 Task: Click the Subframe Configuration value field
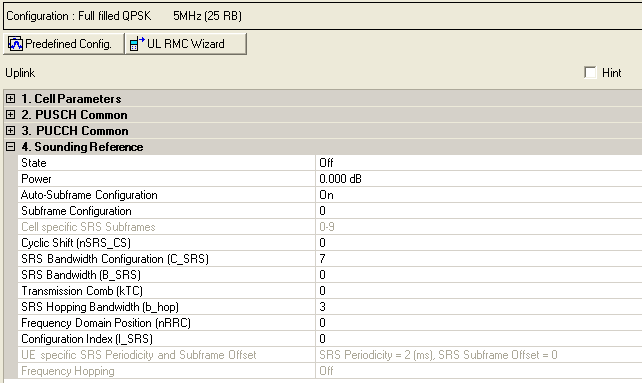[x=479, y=211]
